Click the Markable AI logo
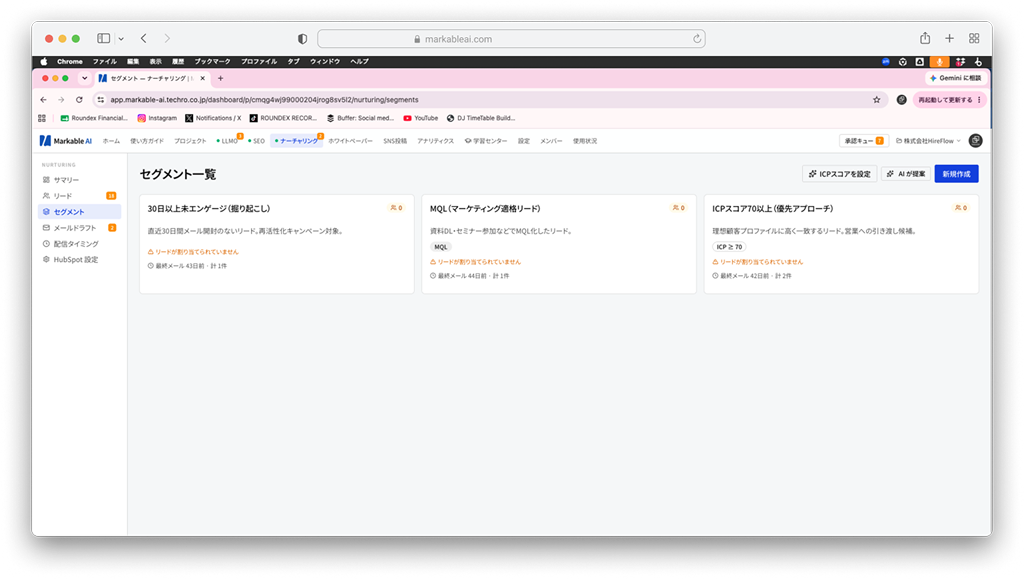Viewport: 1024px width, 579px height. 65,141
